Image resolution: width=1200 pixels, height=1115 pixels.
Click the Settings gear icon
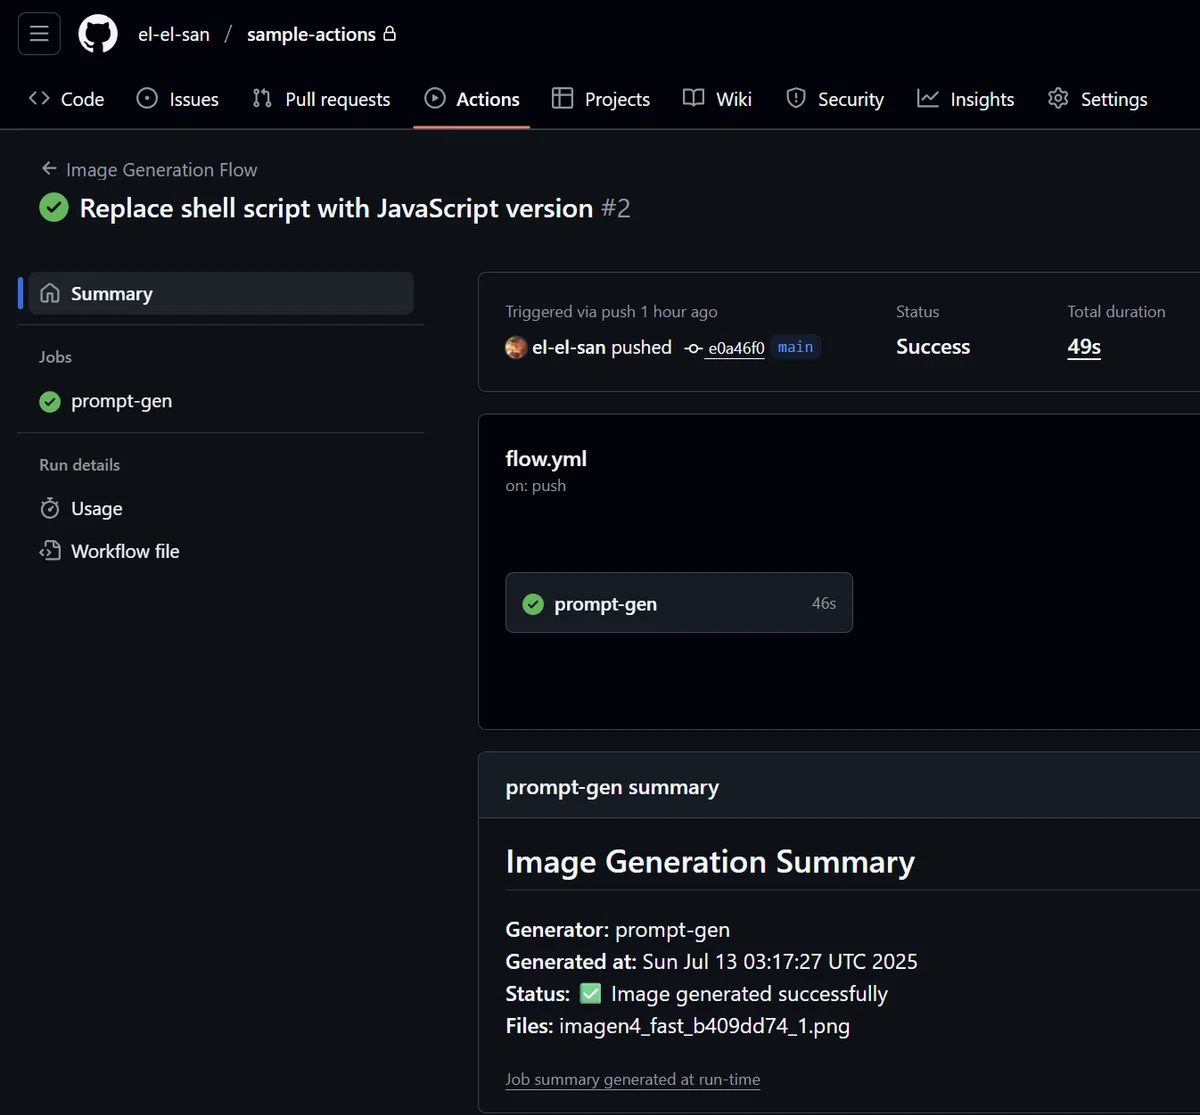pos(1058,98)
